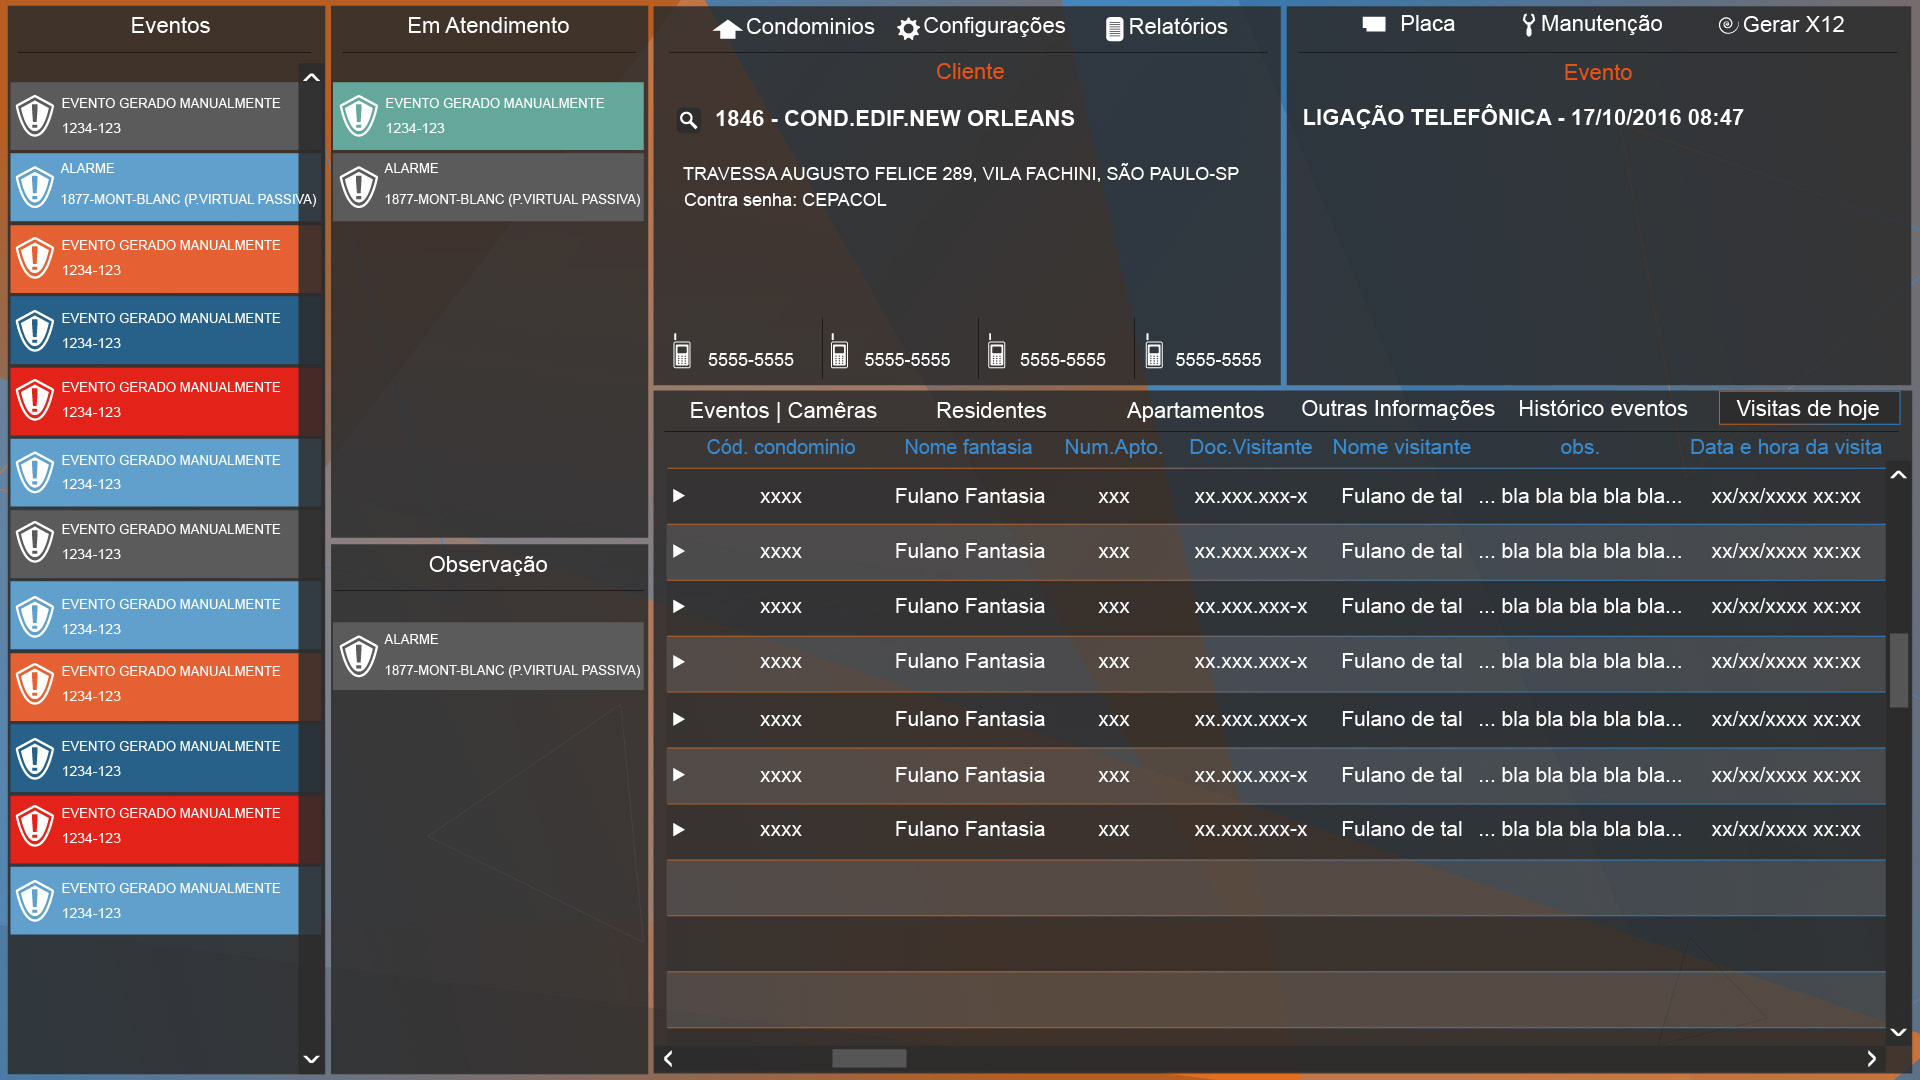This screenshot has width=1920, height=1080.
Task: Click client name 1846 - COND.EDIF.NEW ORLEANS
Action: (x=894, y=119)
